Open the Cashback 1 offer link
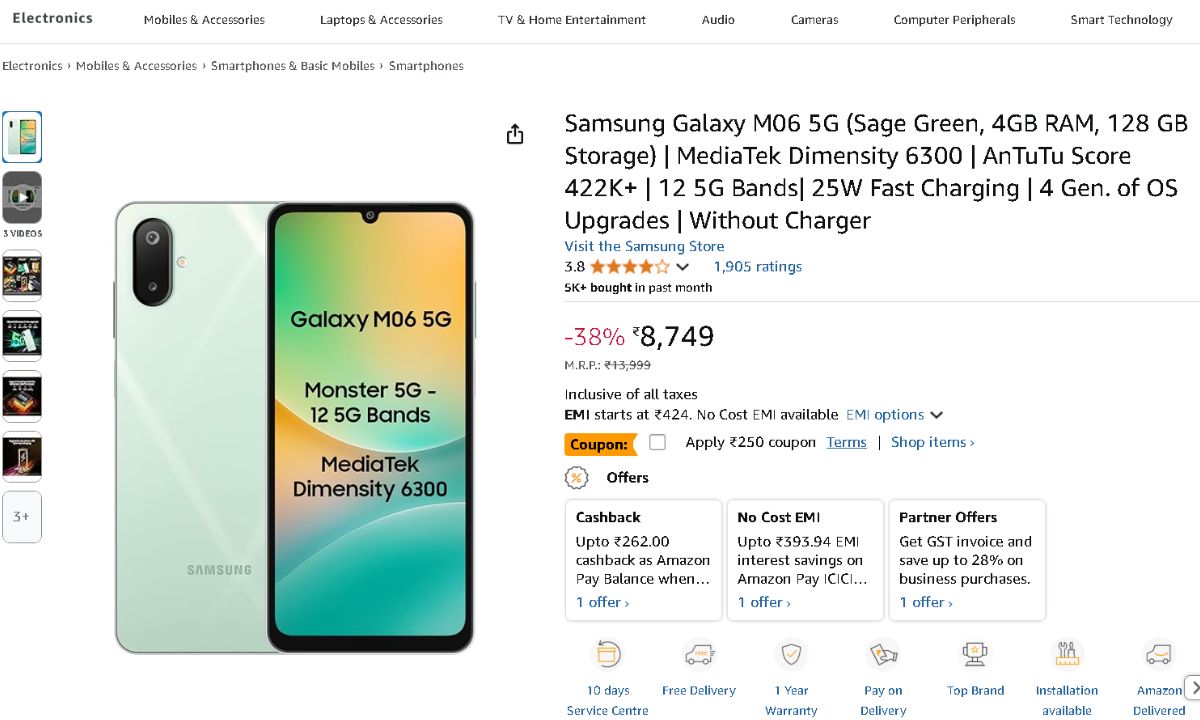Image resolution: width=1200 pixels, height=720 pixels. click(x=602, y=602)
